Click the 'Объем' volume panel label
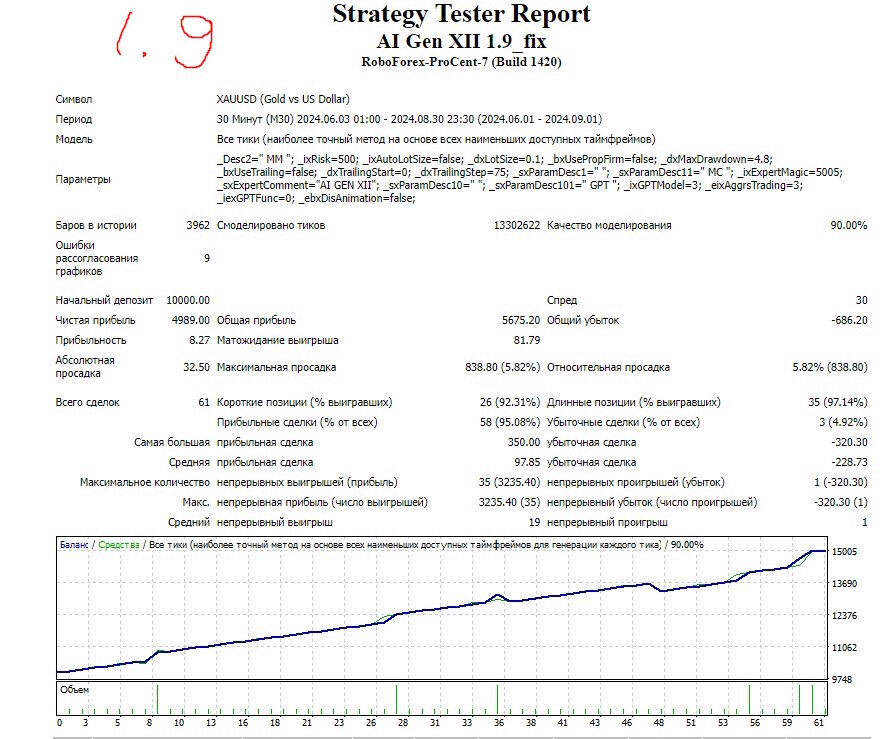The width and height of the screenshot is (884, 739). 74,690
